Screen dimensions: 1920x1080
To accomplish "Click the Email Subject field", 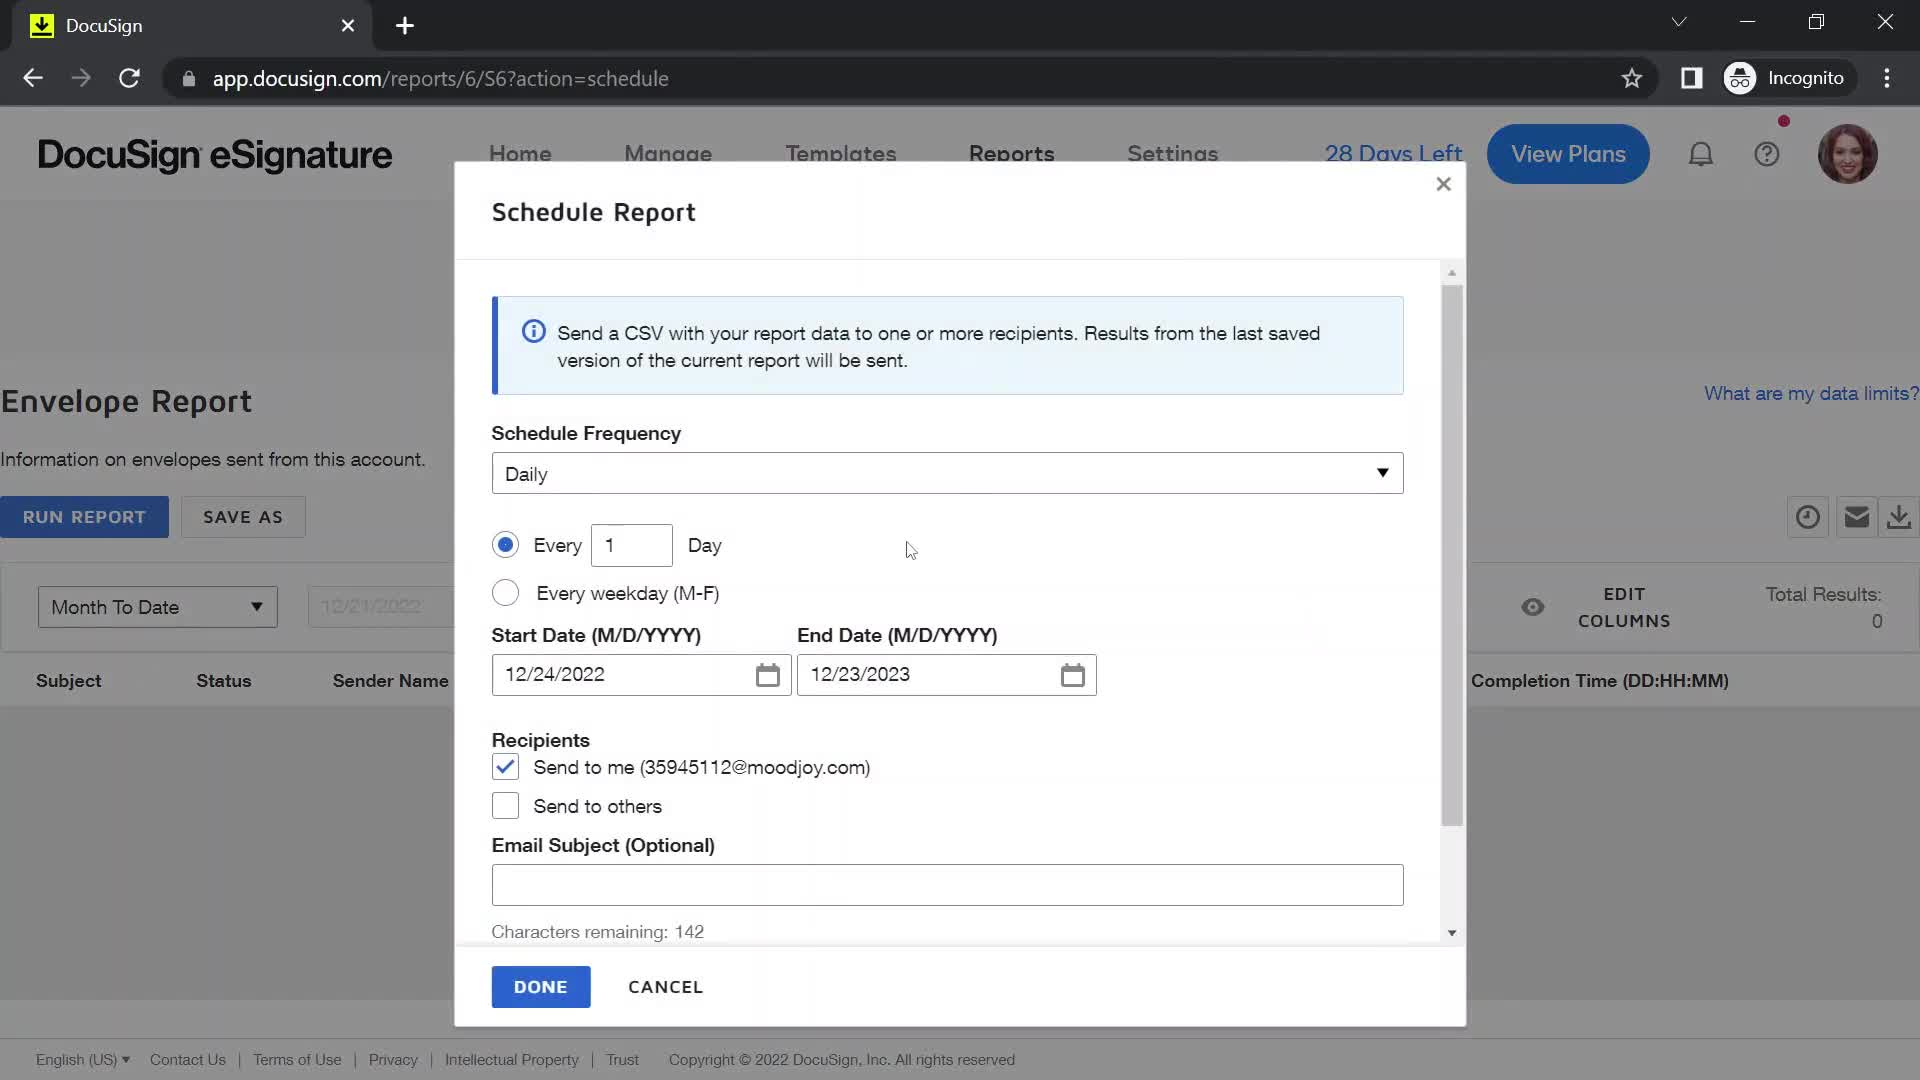I will [947, 885].
